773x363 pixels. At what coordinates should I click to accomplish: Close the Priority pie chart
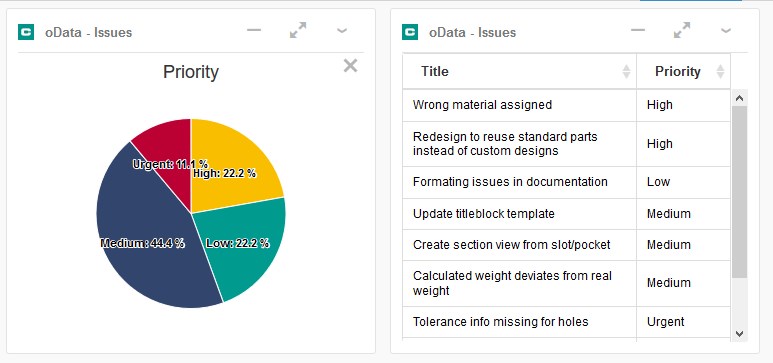point(351,66)
